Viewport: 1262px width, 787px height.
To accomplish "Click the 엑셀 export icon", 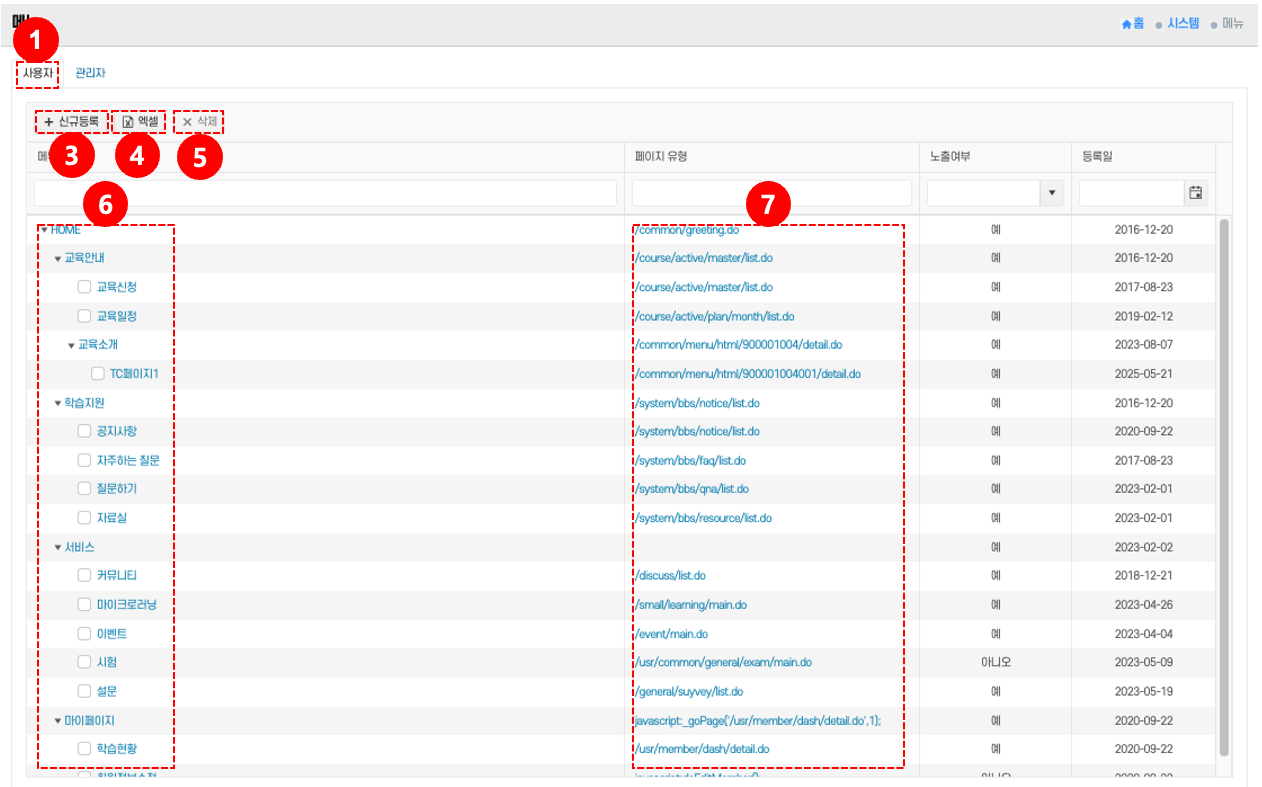I will (x=127, y=122).
